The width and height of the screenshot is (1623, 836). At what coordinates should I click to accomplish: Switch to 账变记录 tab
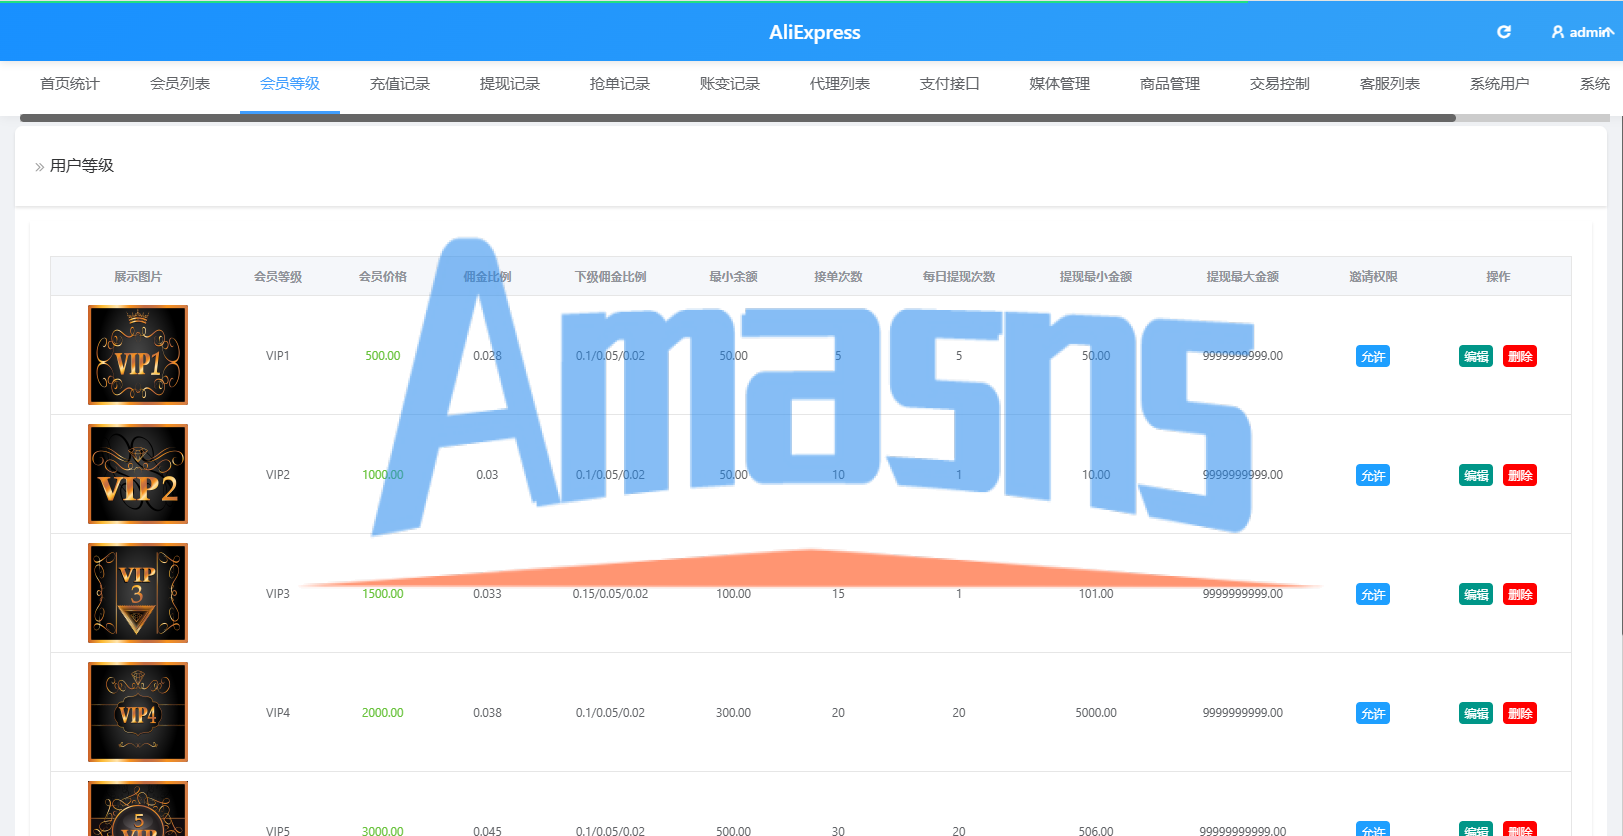730,84
